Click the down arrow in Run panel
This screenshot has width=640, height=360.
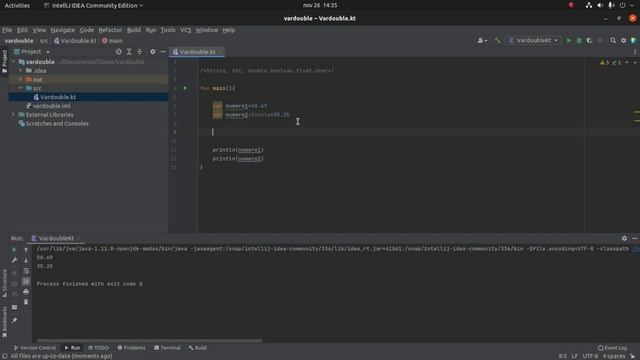pos(26,260)
